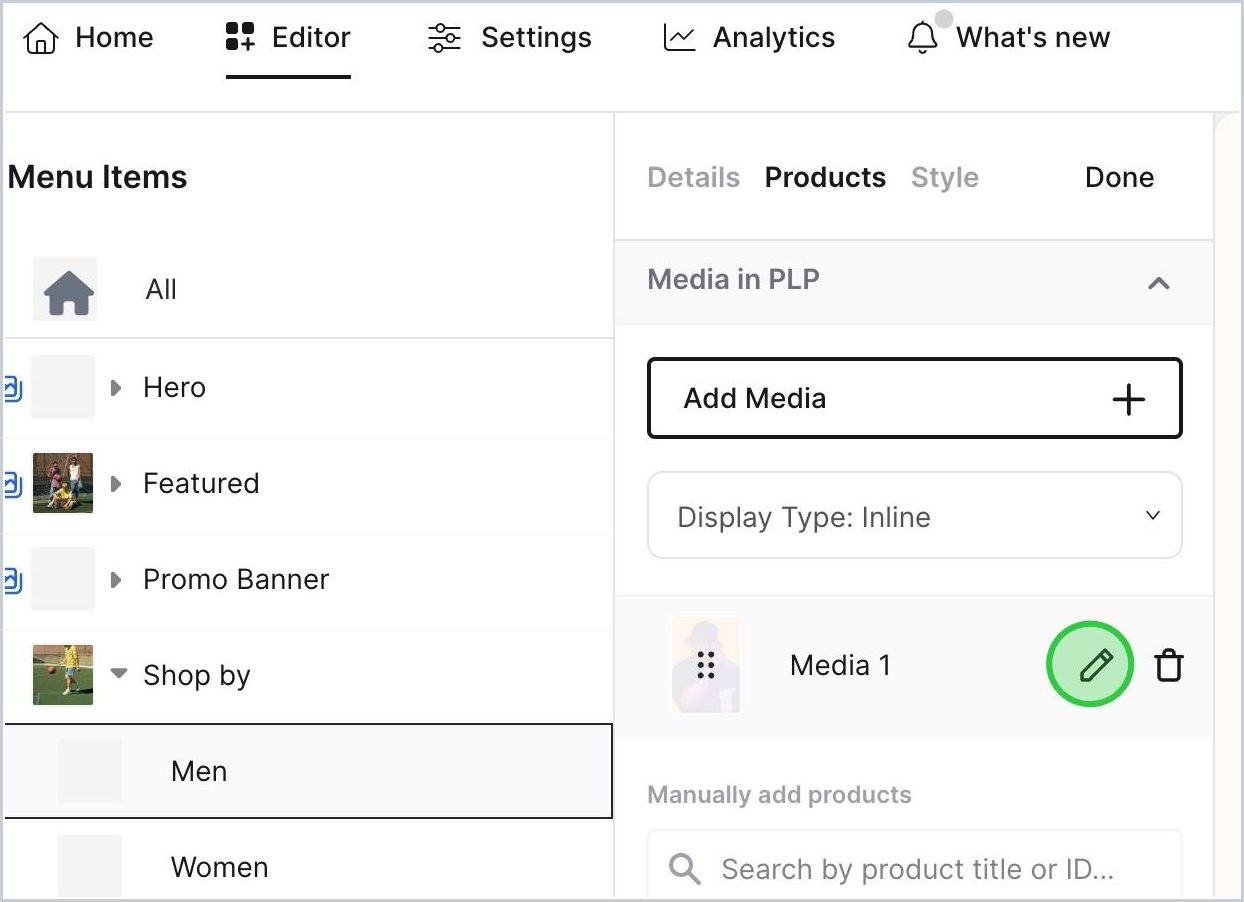1244x902 pixels.
Task: Switch to the Details tab
Action: coord(694,177)
